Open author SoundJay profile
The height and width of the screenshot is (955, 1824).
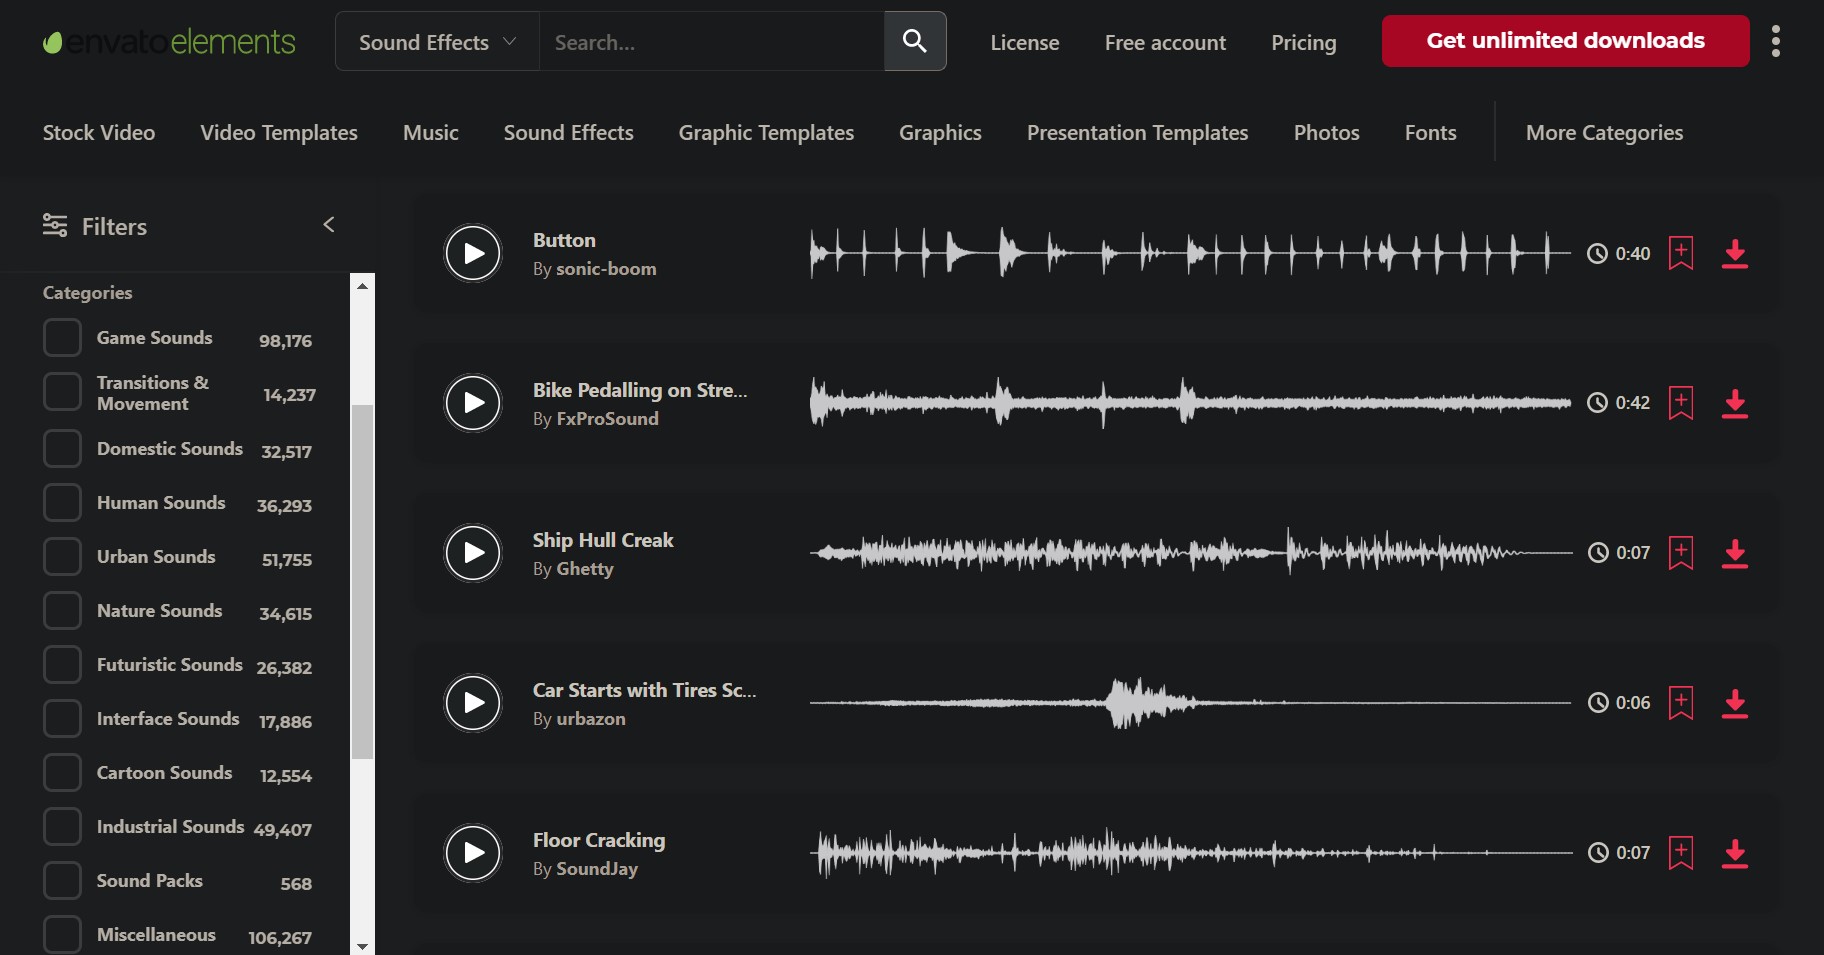(x=597, y=869)
